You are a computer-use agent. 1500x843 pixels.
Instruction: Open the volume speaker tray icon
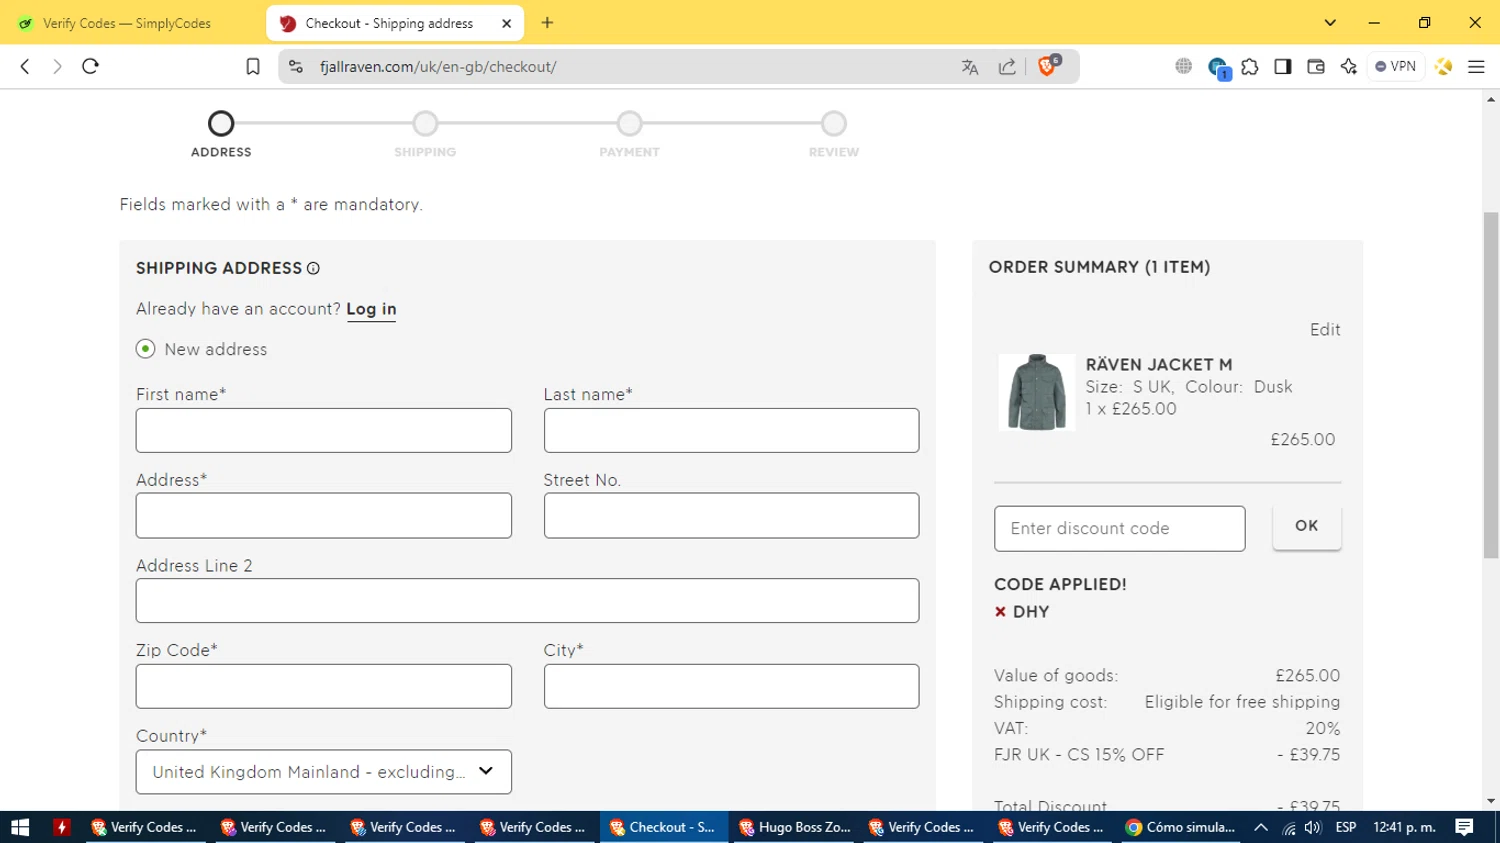coord(1313,827)
